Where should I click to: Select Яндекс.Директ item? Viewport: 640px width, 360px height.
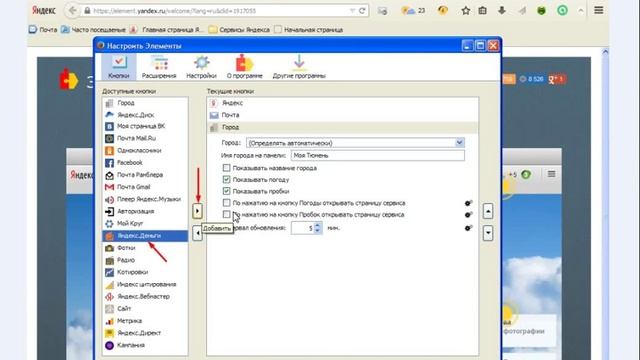coord(145,333)
